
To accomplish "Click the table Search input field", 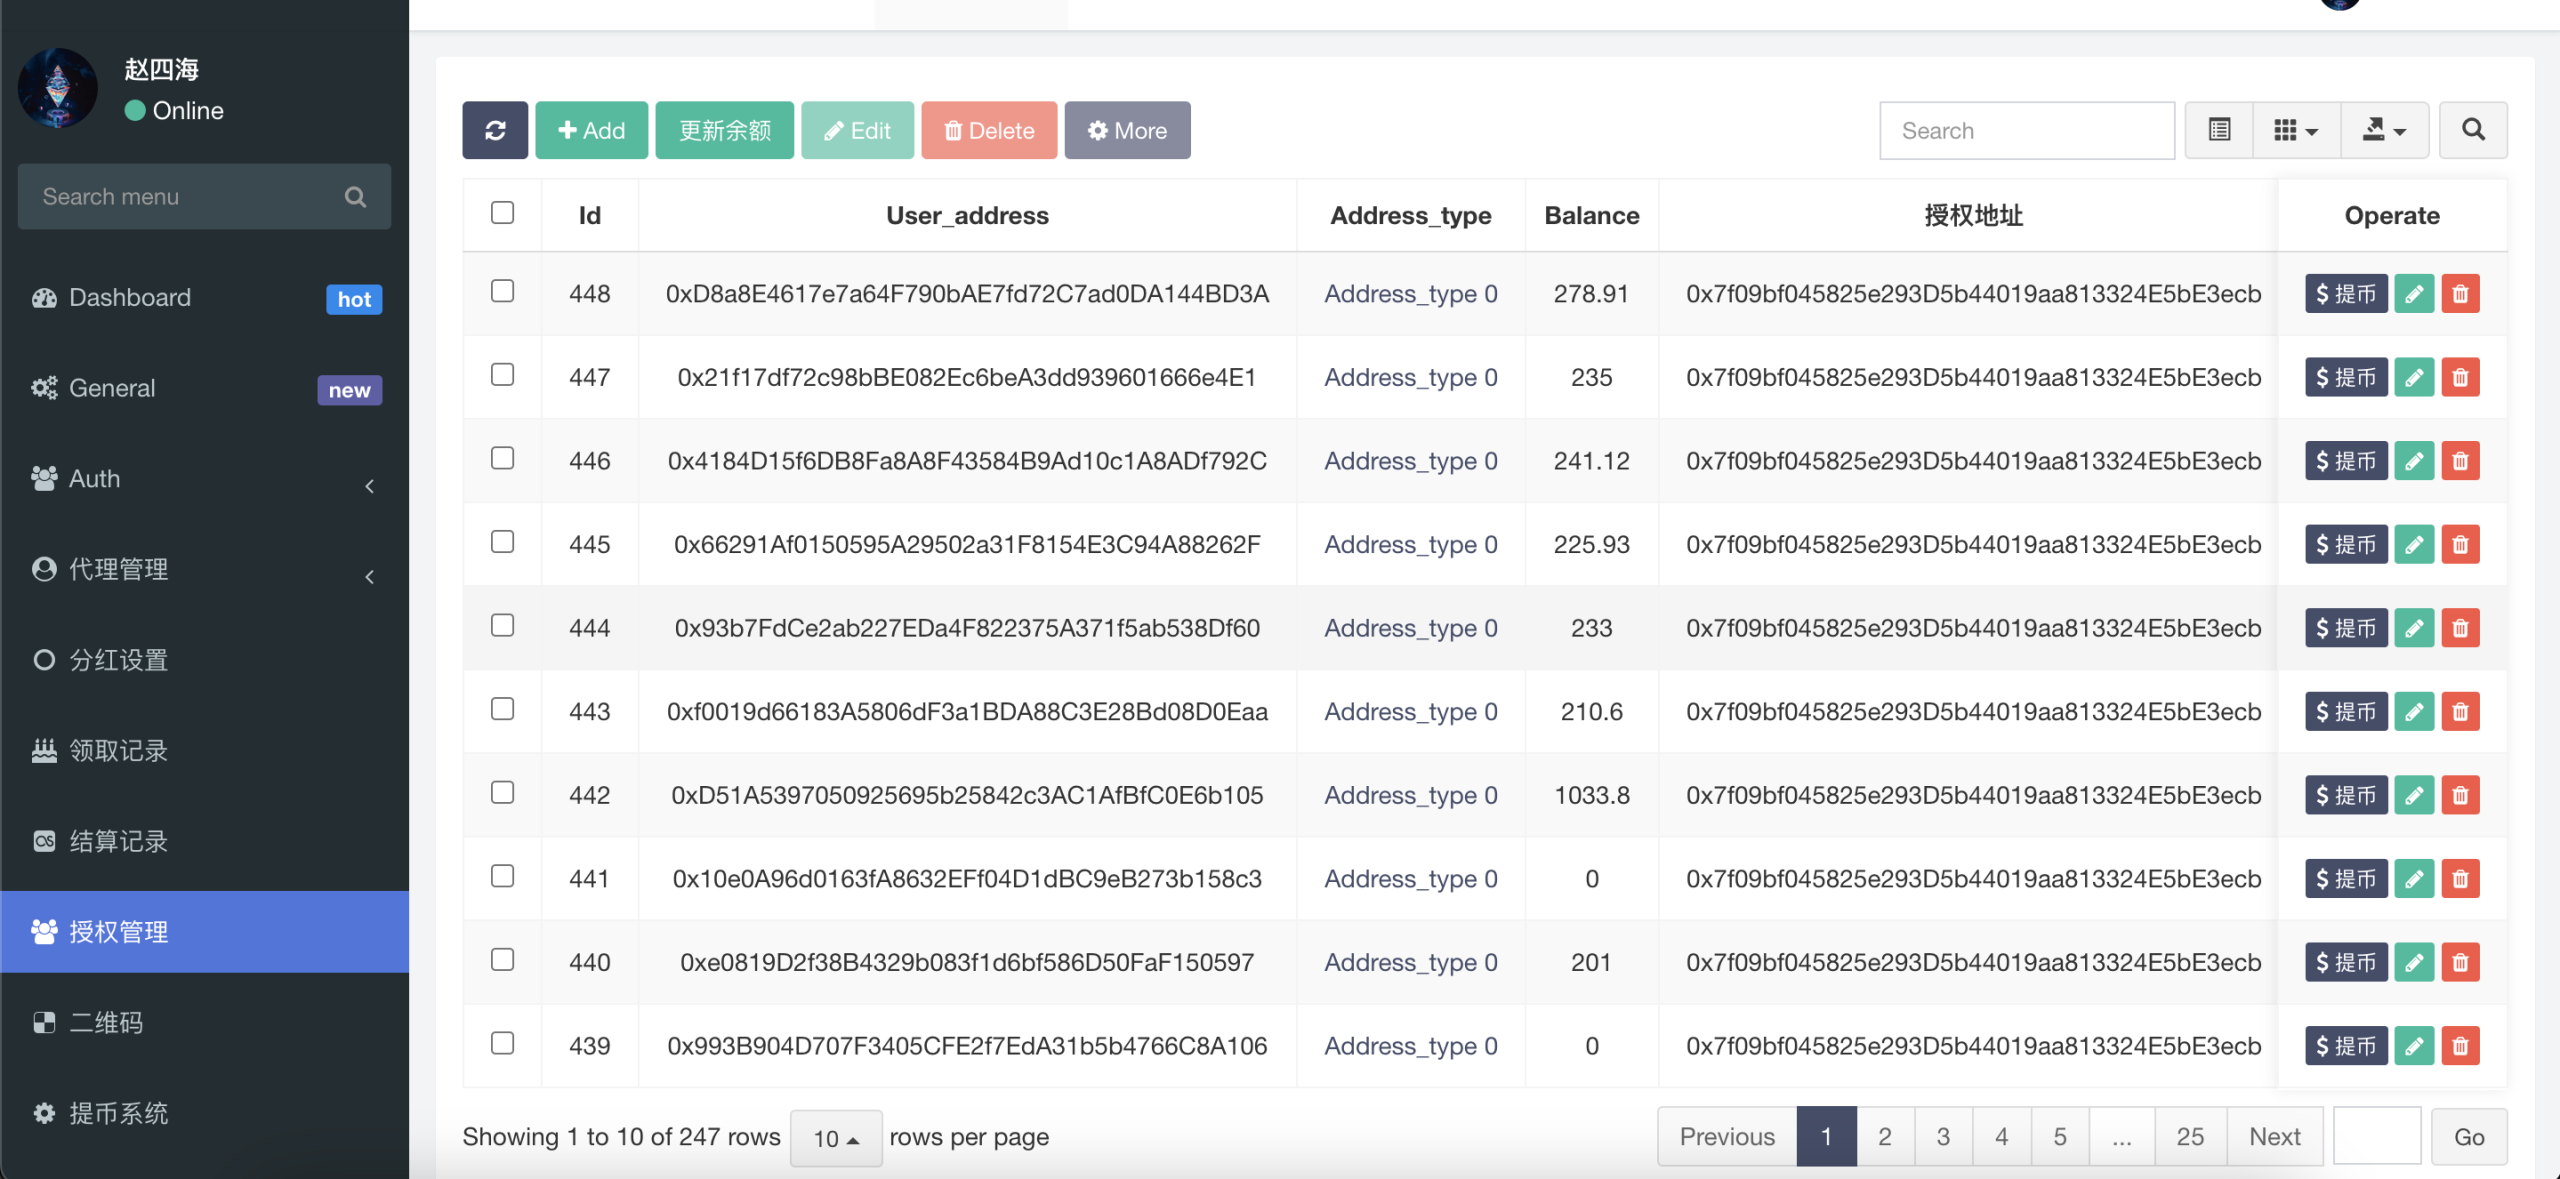I will click(2026, 130).
